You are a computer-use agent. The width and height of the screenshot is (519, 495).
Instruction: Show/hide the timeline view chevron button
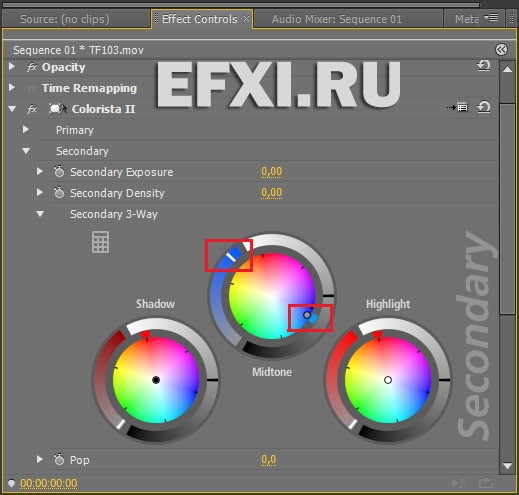coord(501,50)
